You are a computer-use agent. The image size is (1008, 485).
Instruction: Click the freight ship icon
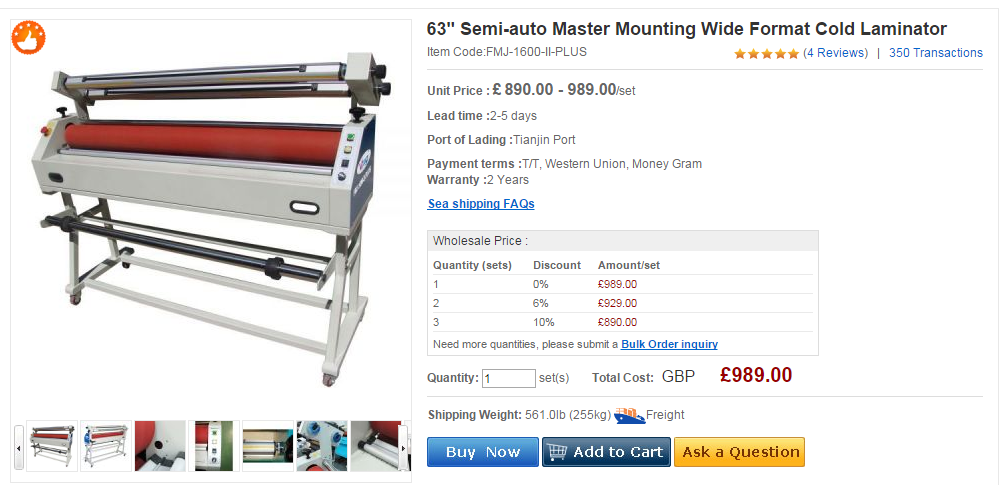click(x=629, y=415)
